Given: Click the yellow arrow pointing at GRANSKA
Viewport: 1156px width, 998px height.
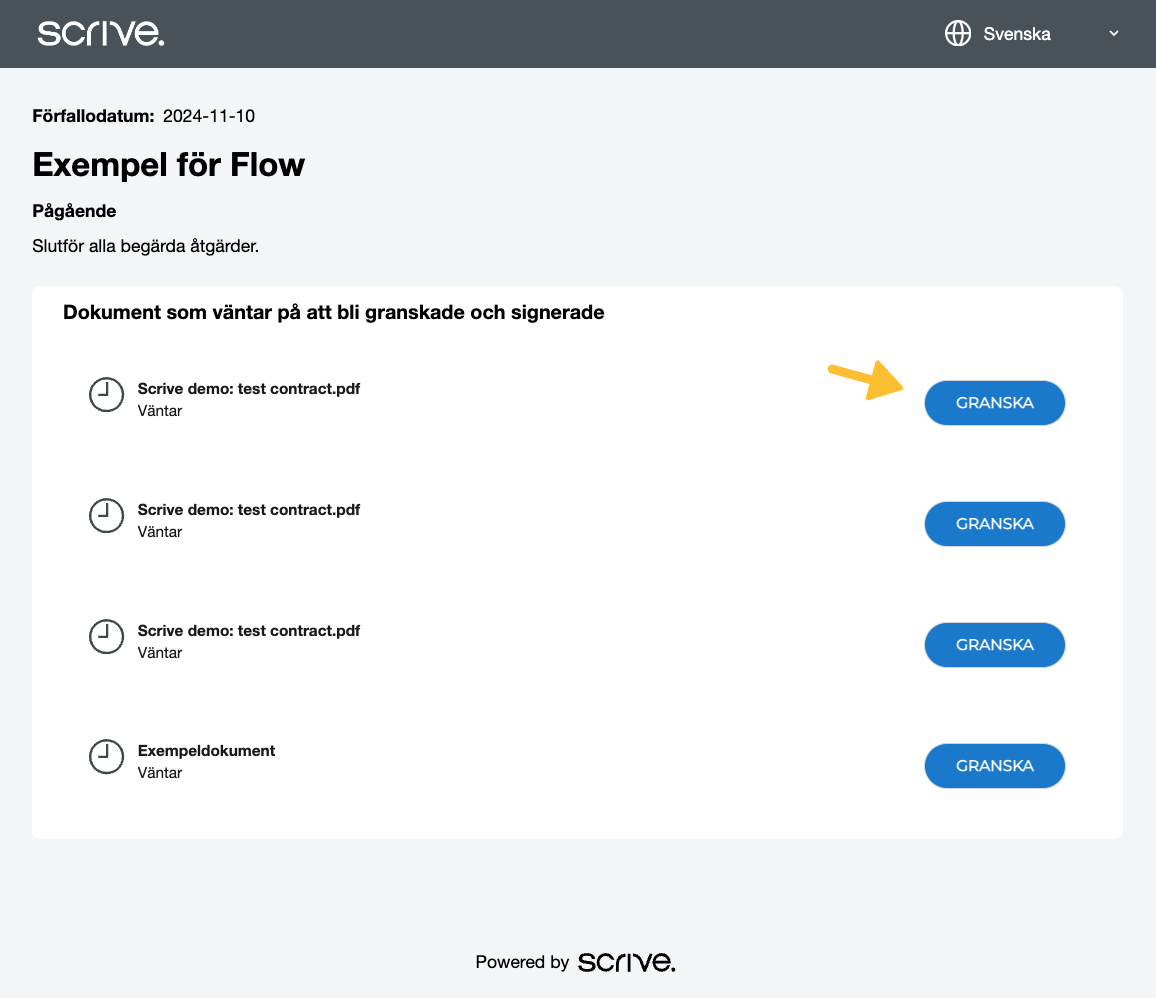Looking at the screenshot, I should tap(866, 381).
